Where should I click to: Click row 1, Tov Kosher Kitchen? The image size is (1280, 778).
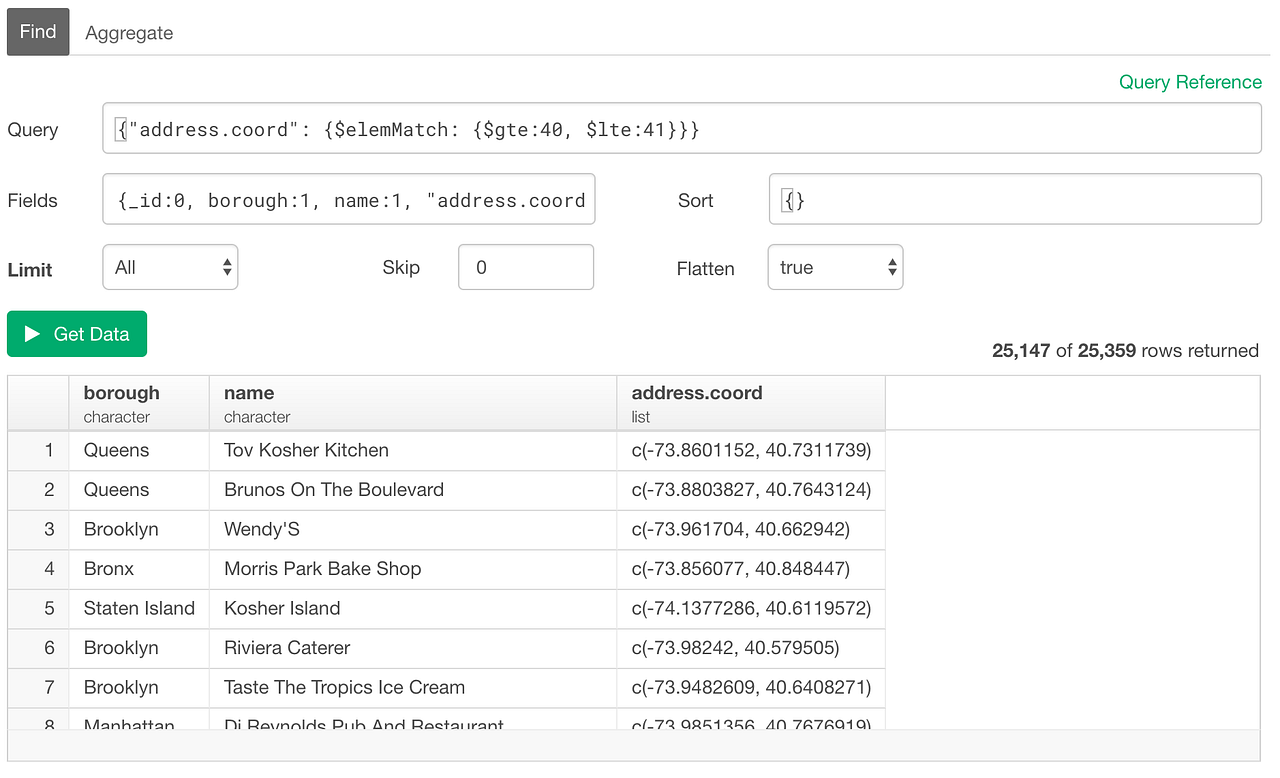[304, 450]
